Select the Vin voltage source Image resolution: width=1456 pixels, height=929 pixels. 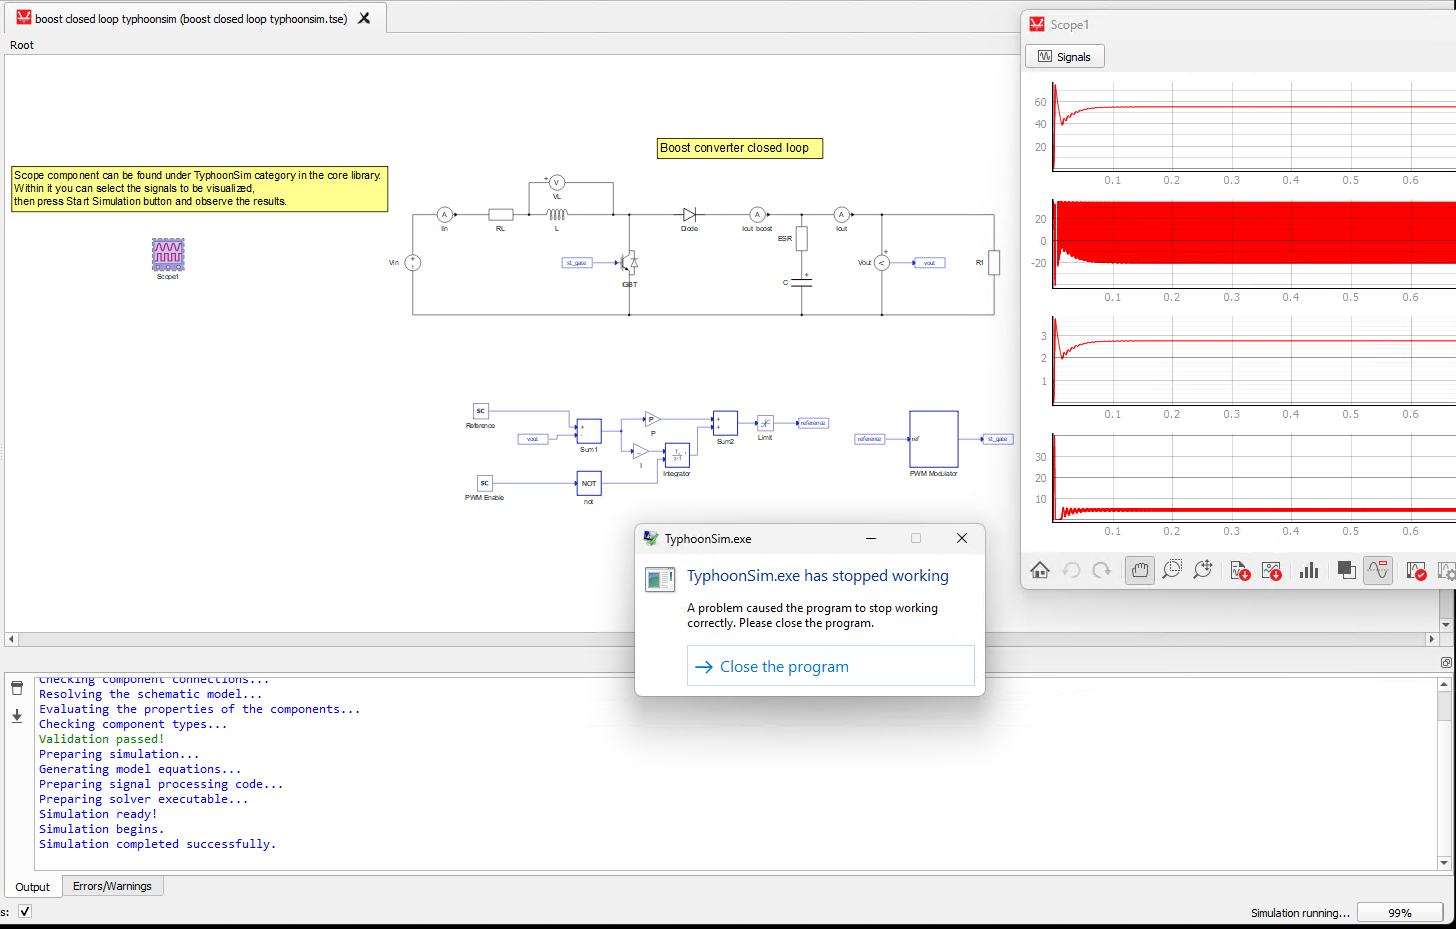tap(412, 263)
